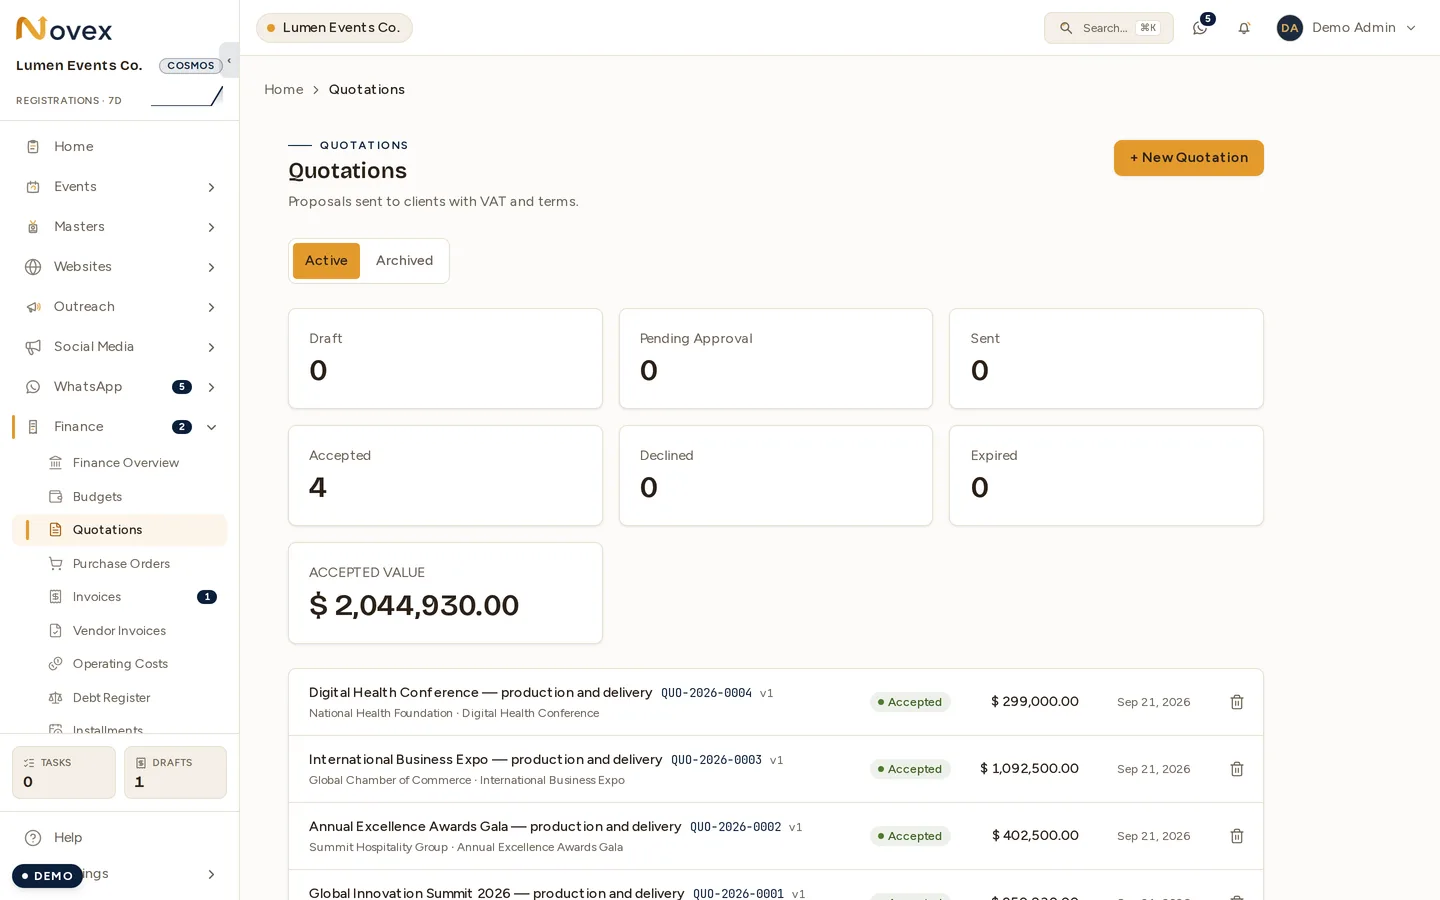Open the Home sidebar item
The height and width of the screenshot is (900, 1440).
tap(119, 146)
